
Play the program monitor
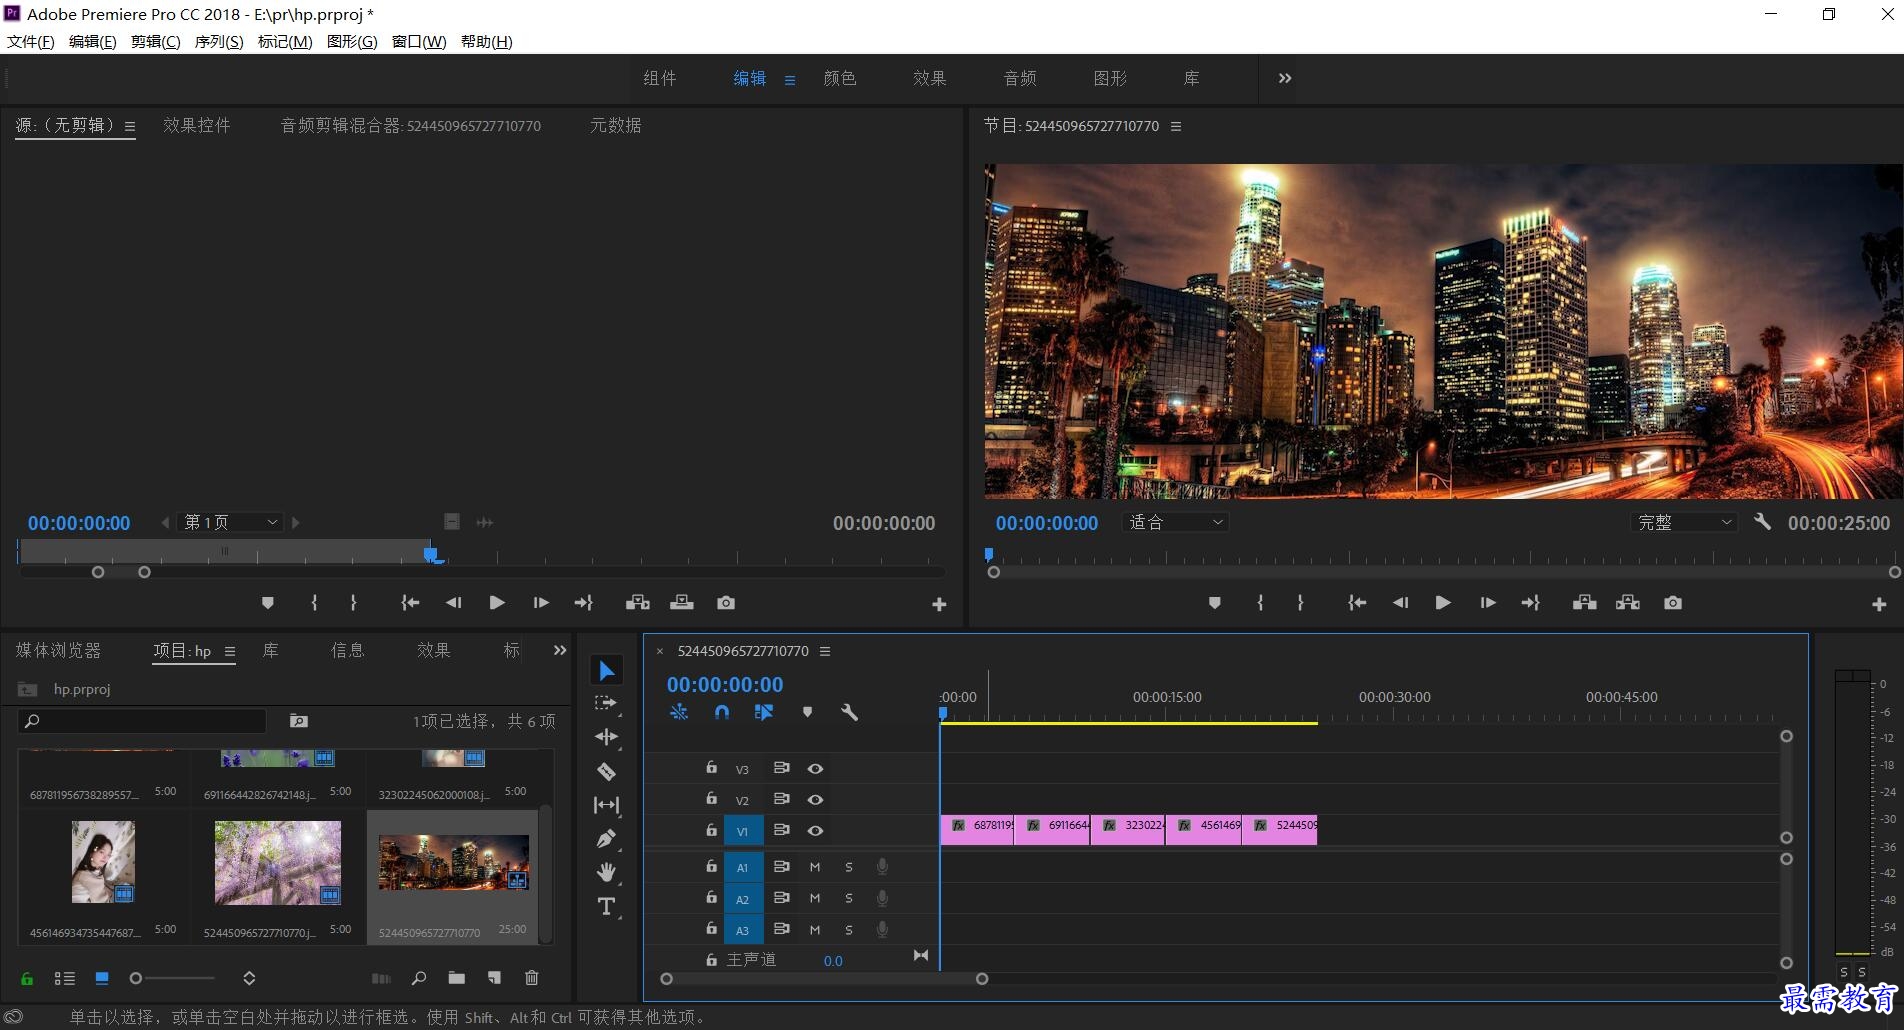point(1442,603)
